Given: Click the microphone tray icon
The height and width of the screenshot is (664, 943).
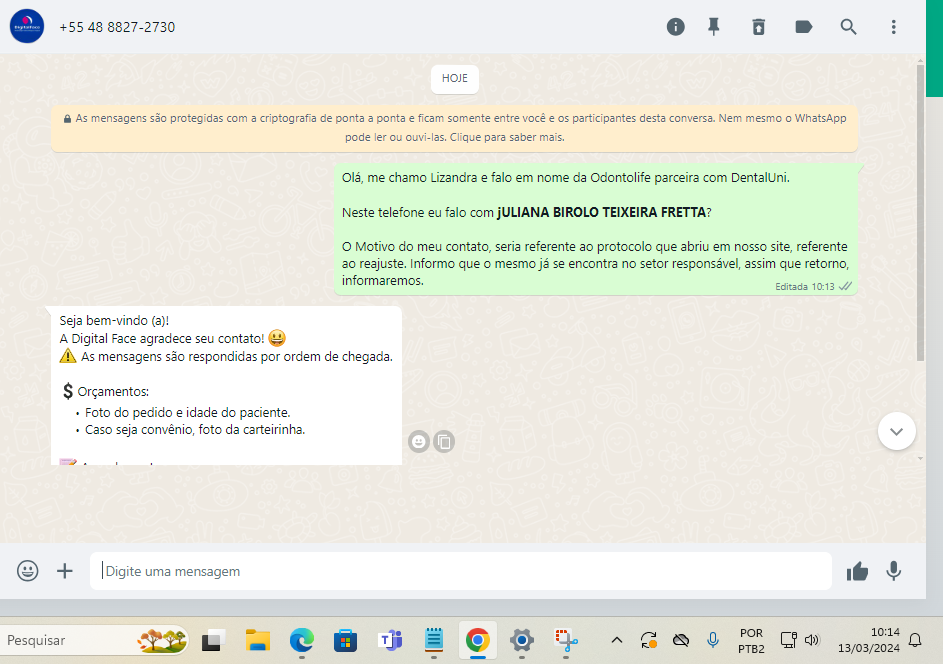Looking at the screenshot, I should point(713,641).
